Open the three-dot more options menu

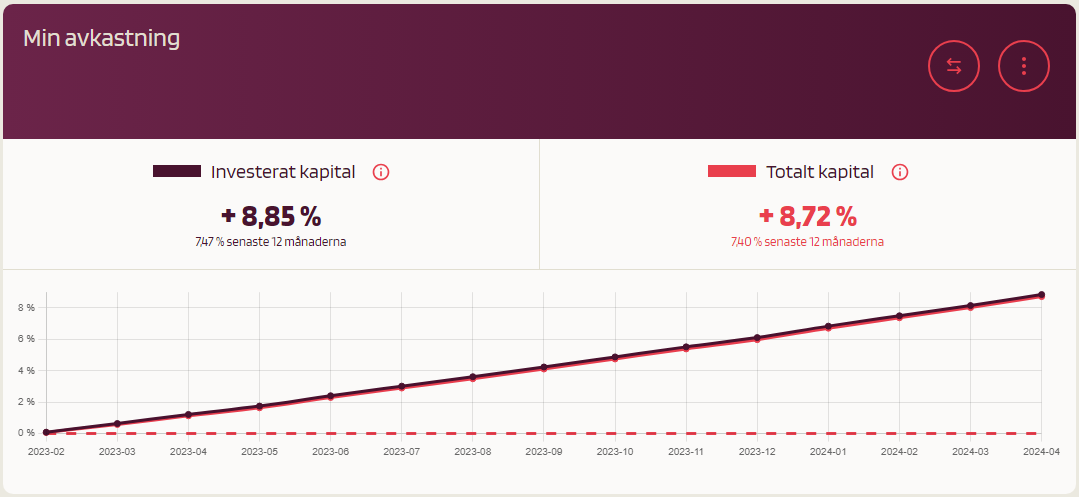(1024, 67)
